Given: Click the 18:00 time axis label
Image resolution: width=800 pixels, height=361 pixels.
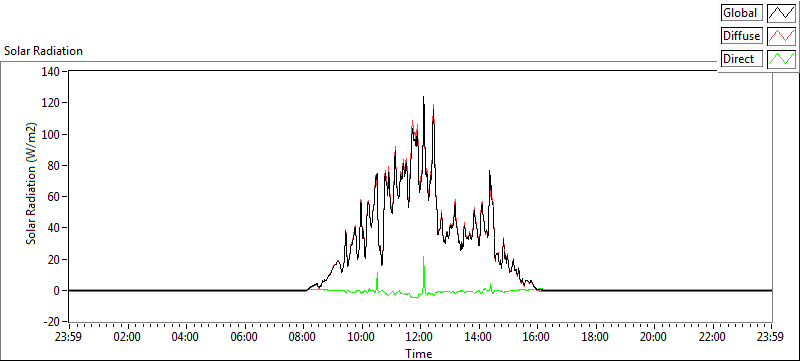Looking at the screenshot, I should click(596, 337).
